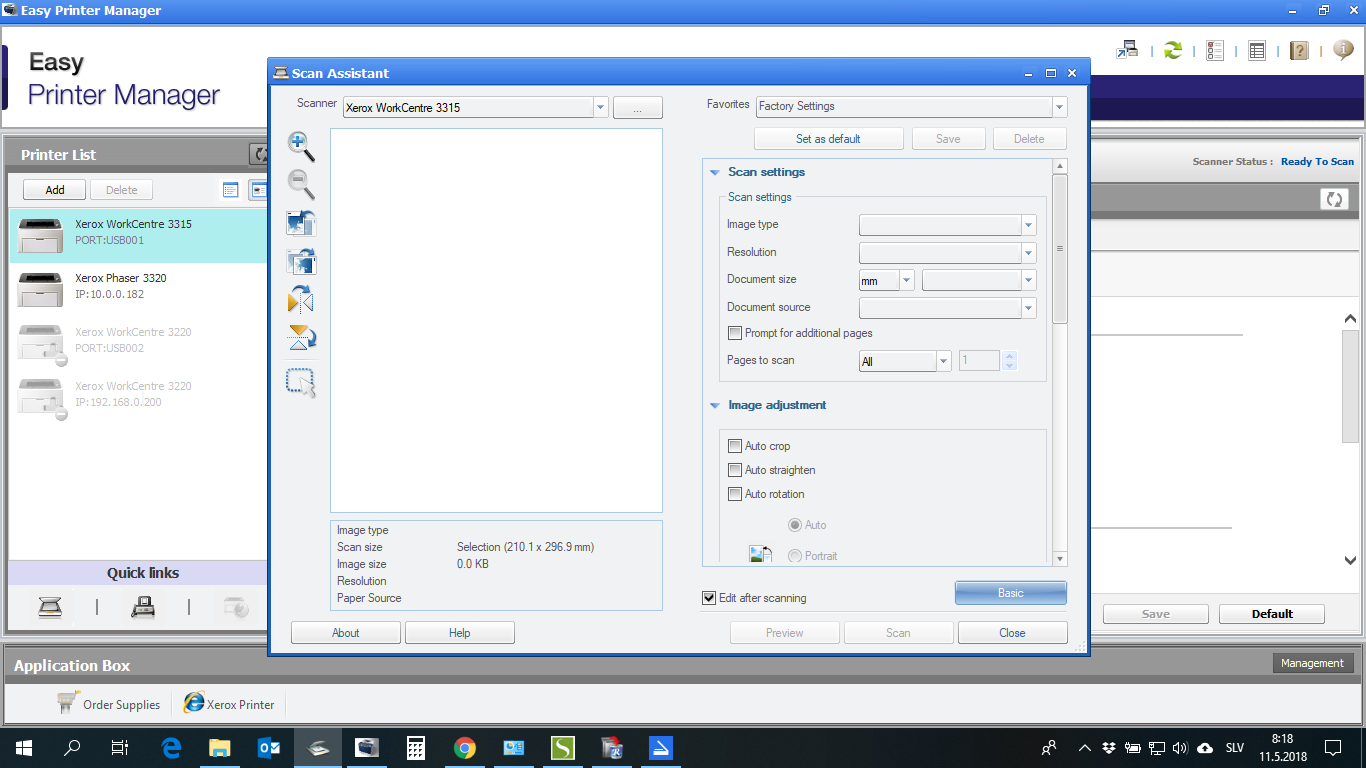Screen dimensions: 1366x768
Task: Open the info speech bubble icon
Action: pyautogui.click(x=1343, y=49)
